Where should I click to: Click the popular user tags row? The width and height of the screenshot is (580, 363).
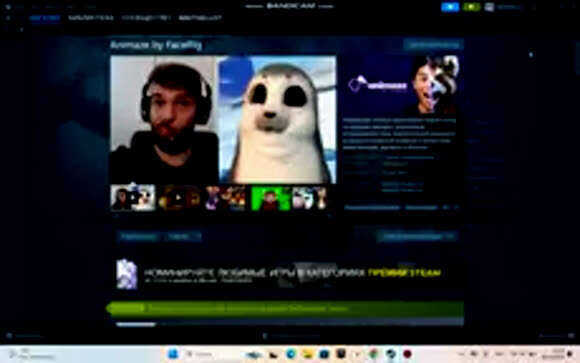click(401, 208)
